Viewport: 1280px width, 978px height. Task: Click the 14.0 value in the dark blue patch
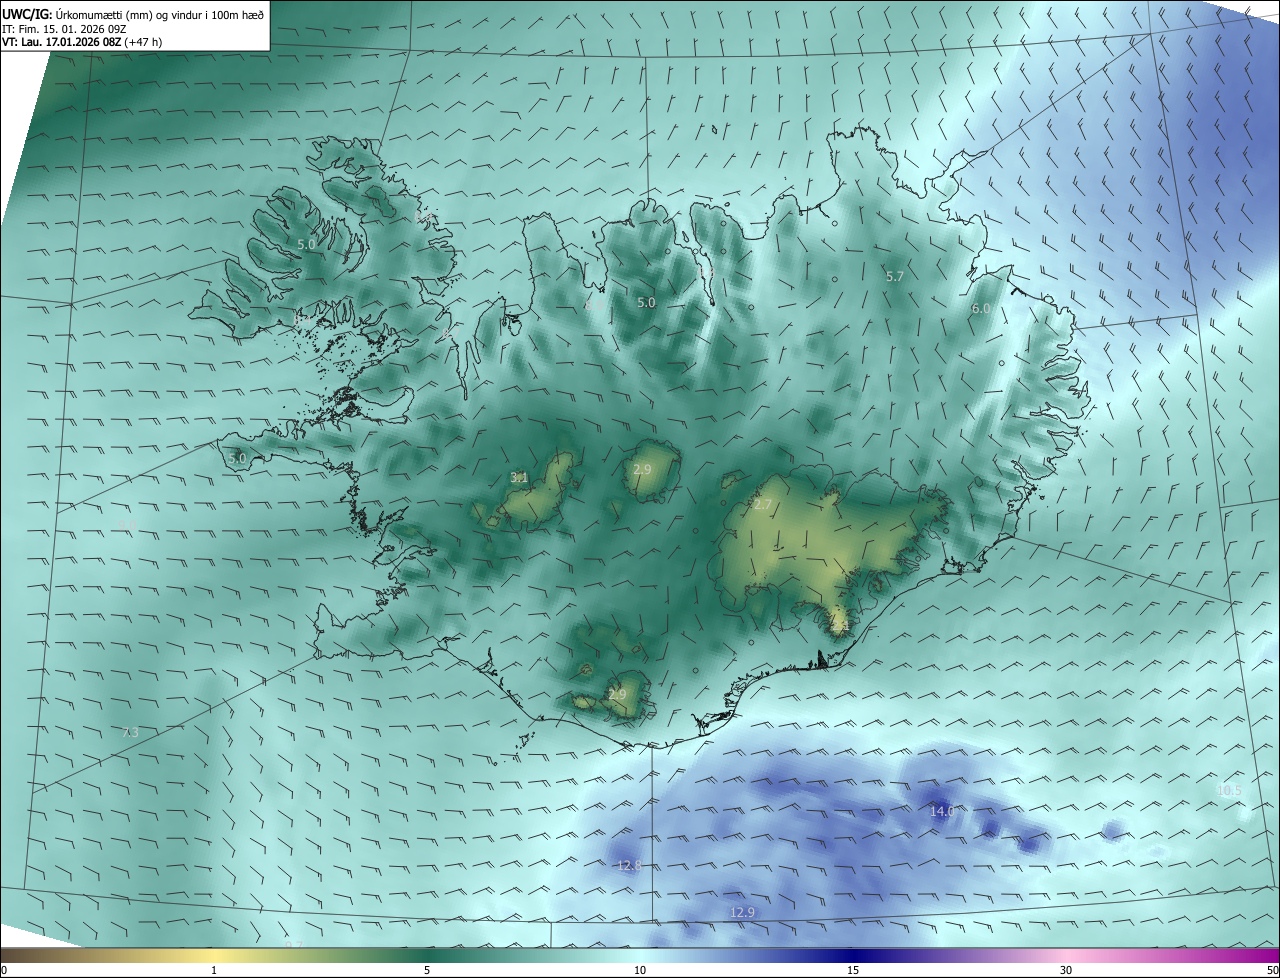942,811
